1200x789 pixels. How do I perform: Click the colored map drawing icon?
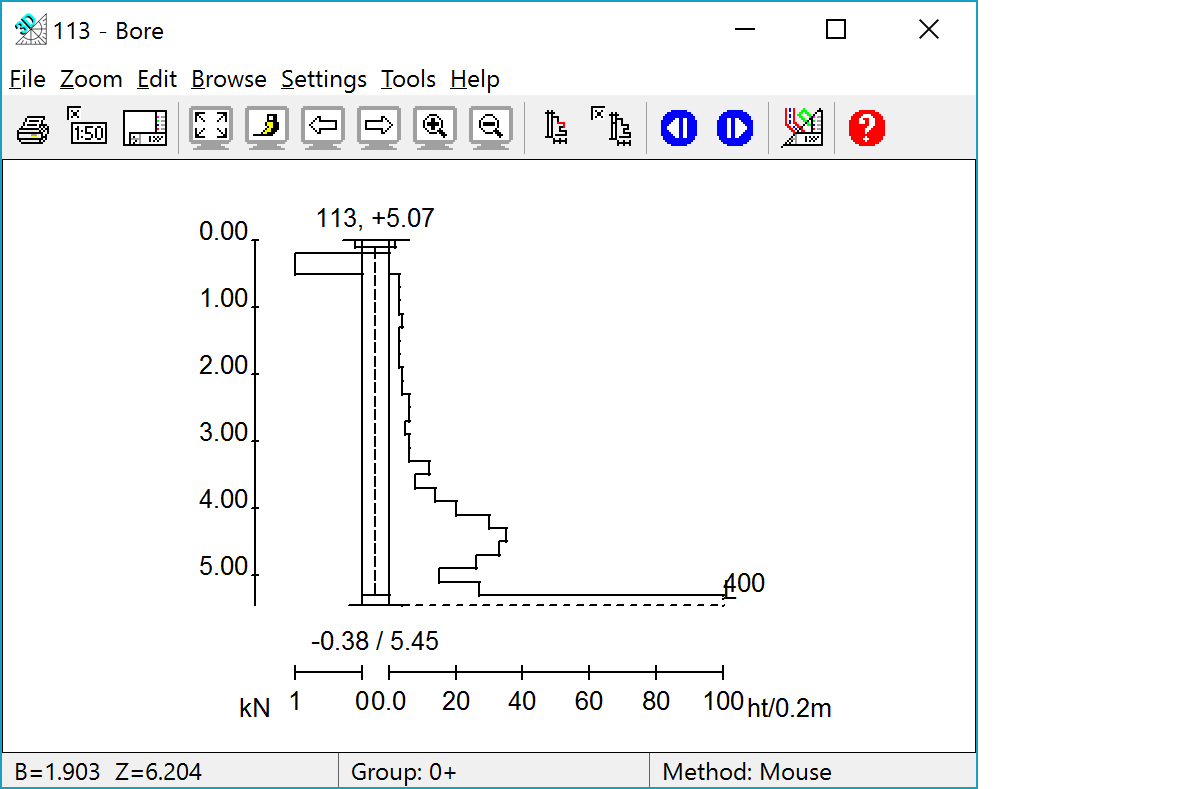(801, 128)
